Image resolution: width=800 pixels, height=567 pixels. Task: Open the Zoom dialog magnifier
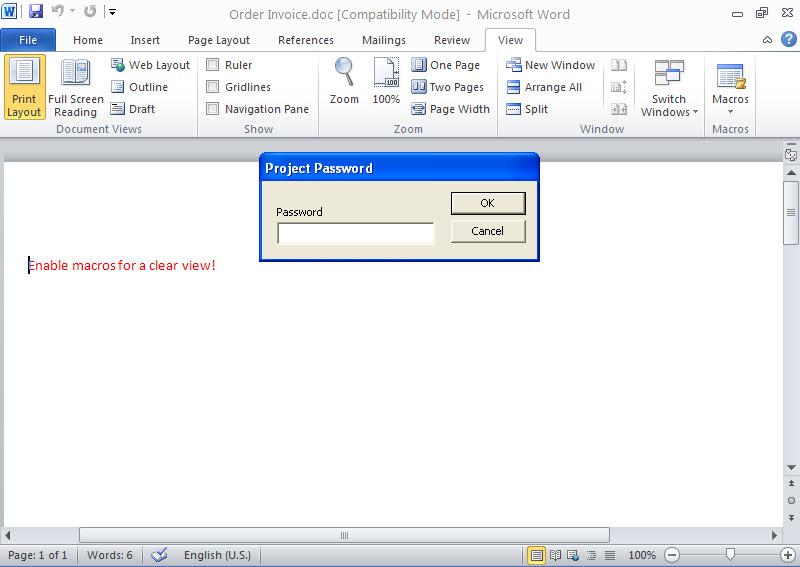point(344,81)
